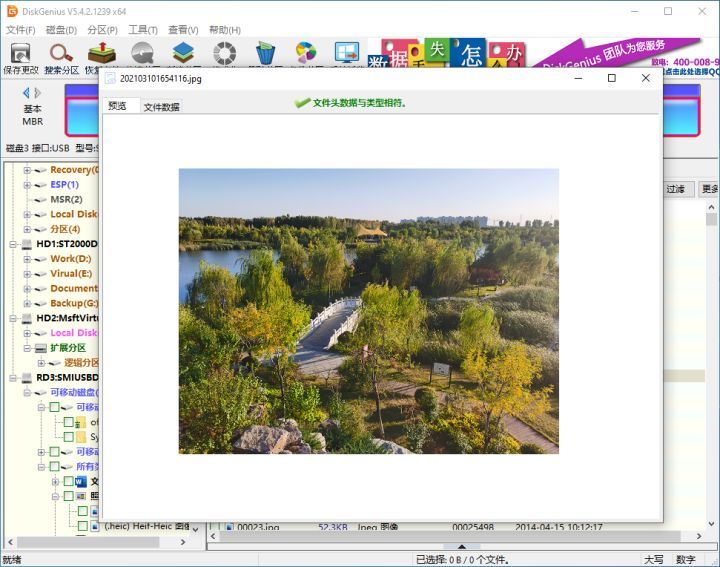Screen dimensions: 720x567
Task: Click the drive icon beside Work(D:)
Action: click(x=41, y=259)
